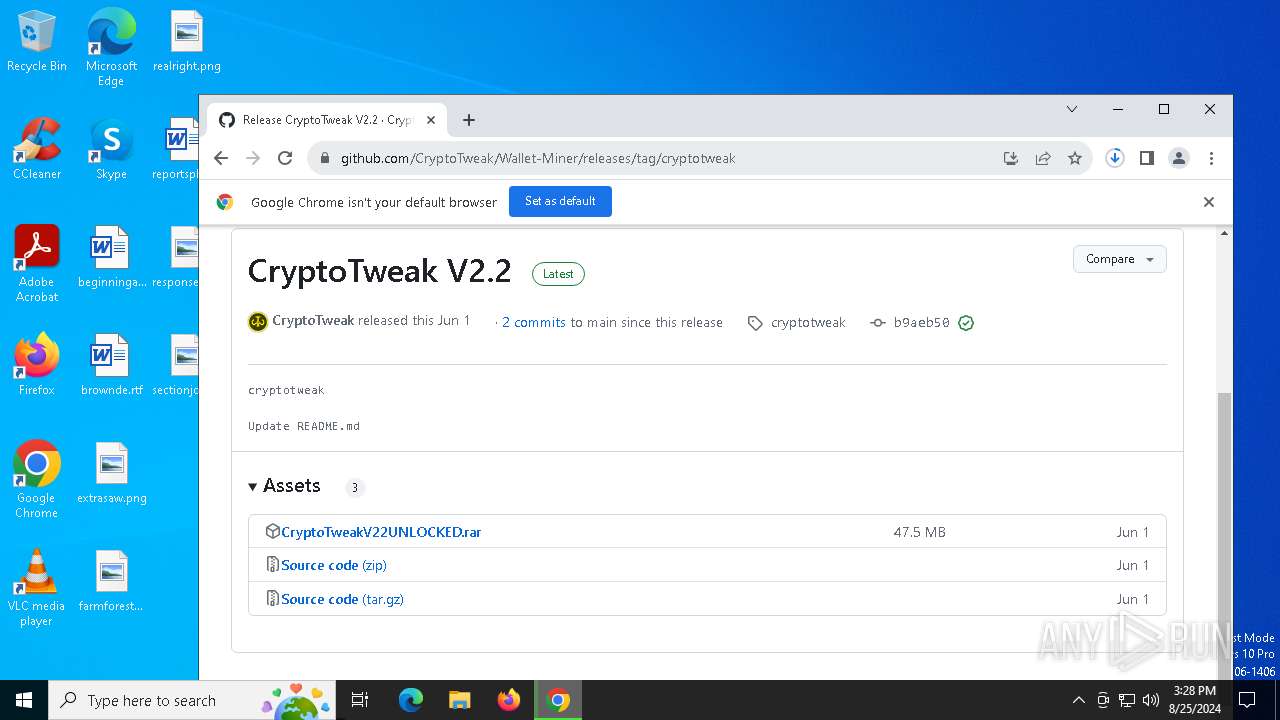Open Chrome three-dot menu
Viewport: 1280px width, 720px height.
pyautogui.click(x=1211, y=158)
